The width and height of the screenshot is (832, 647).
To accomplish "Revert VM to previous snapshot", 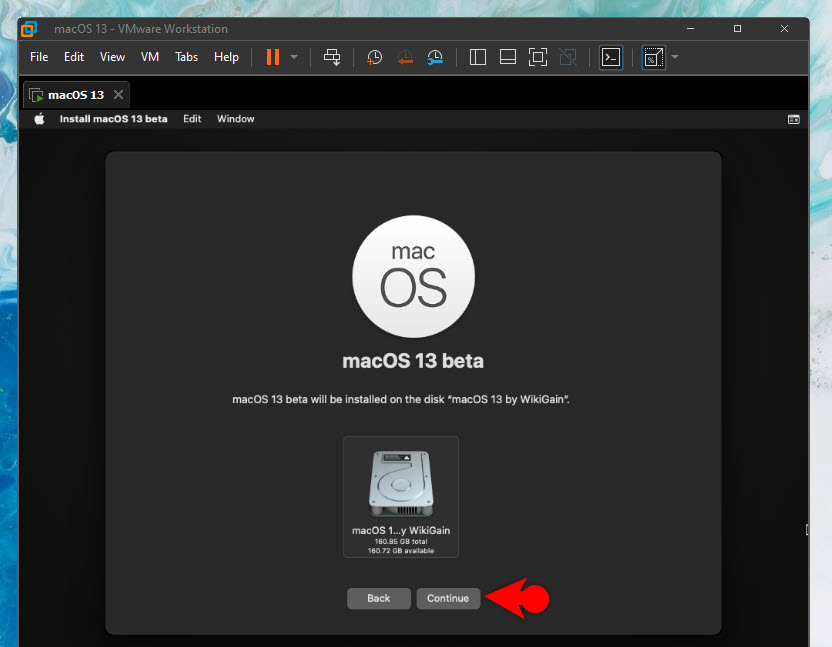I will [x=405, y=57].
